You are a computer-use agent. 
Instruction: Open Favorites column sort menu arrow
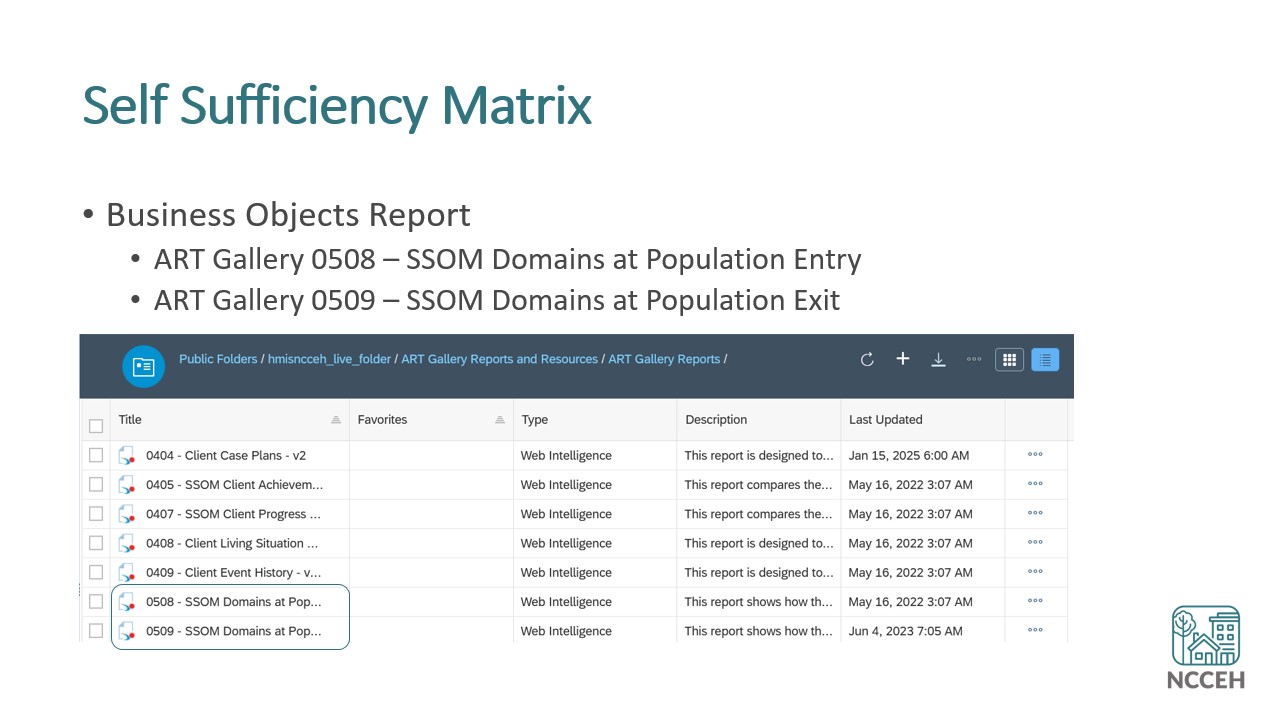coord(500,420)
